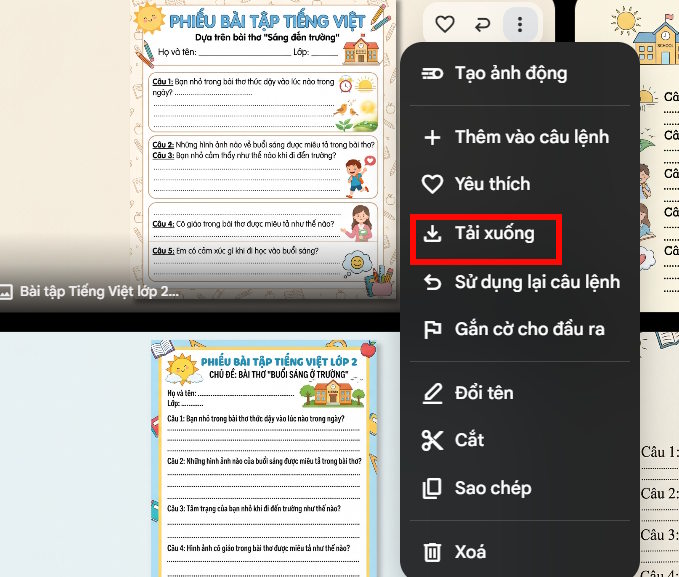Click the Bài tập Tiếng Việt lớp 2 caption
This screenshot has width=679, height=577.
click(99, 291)
